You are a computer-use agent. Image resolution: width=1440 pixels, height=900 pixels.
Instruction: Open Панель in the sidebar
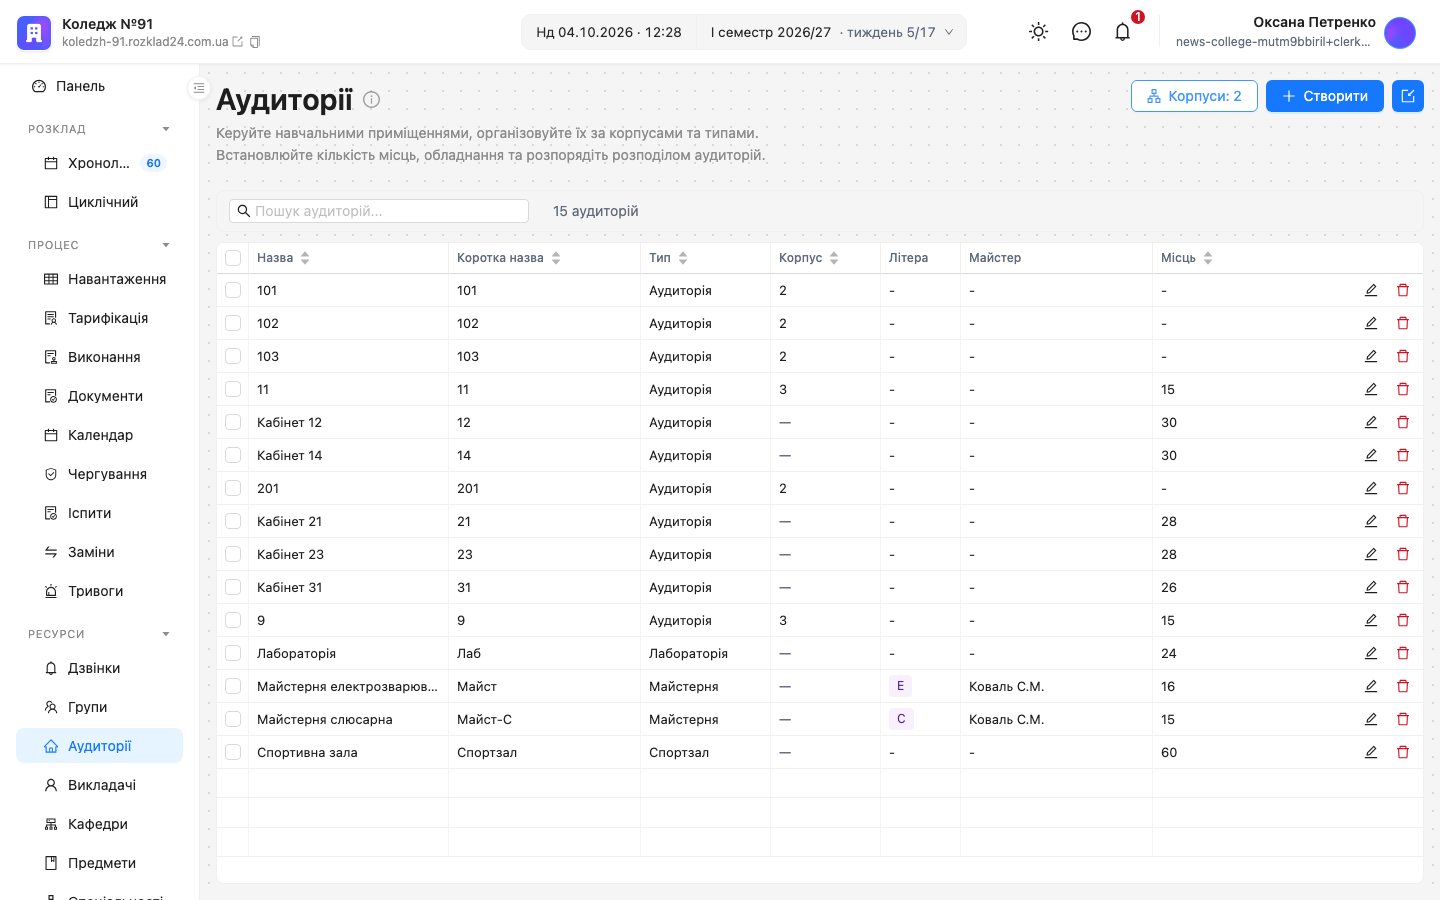click(x=100, y=86)
